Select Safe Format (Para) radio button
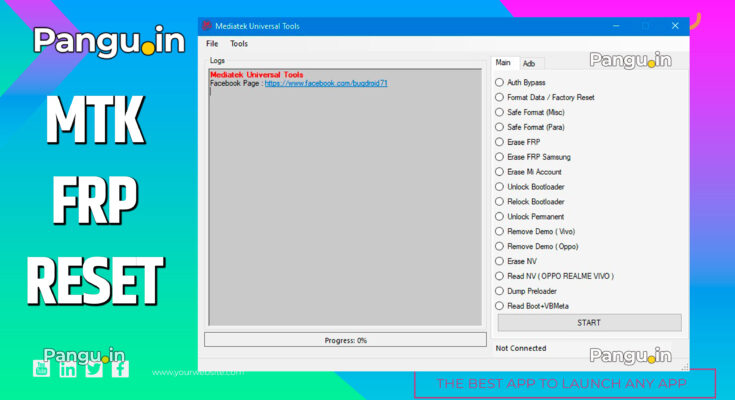This screenshot has width=735, height=400. [530, 127]
